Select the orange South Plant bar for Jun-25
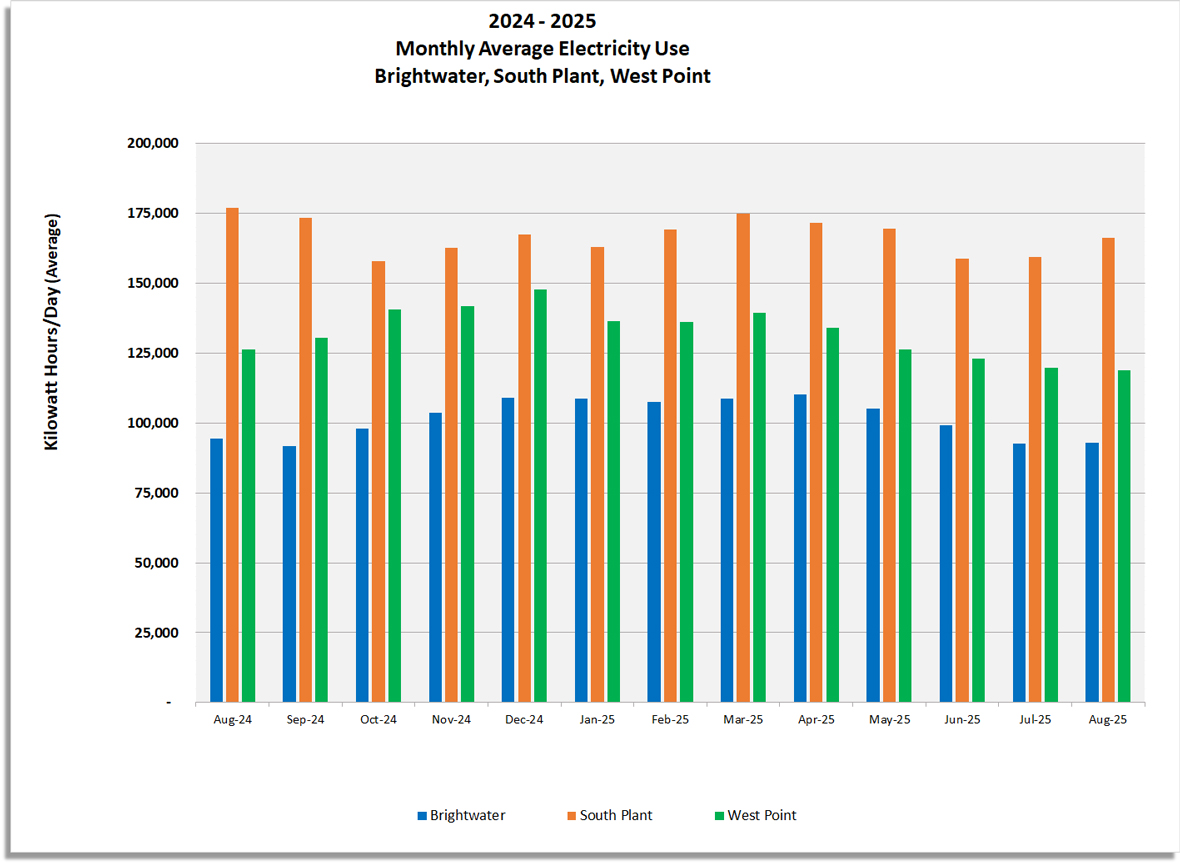1180x863 pixels. coord(962,480)
